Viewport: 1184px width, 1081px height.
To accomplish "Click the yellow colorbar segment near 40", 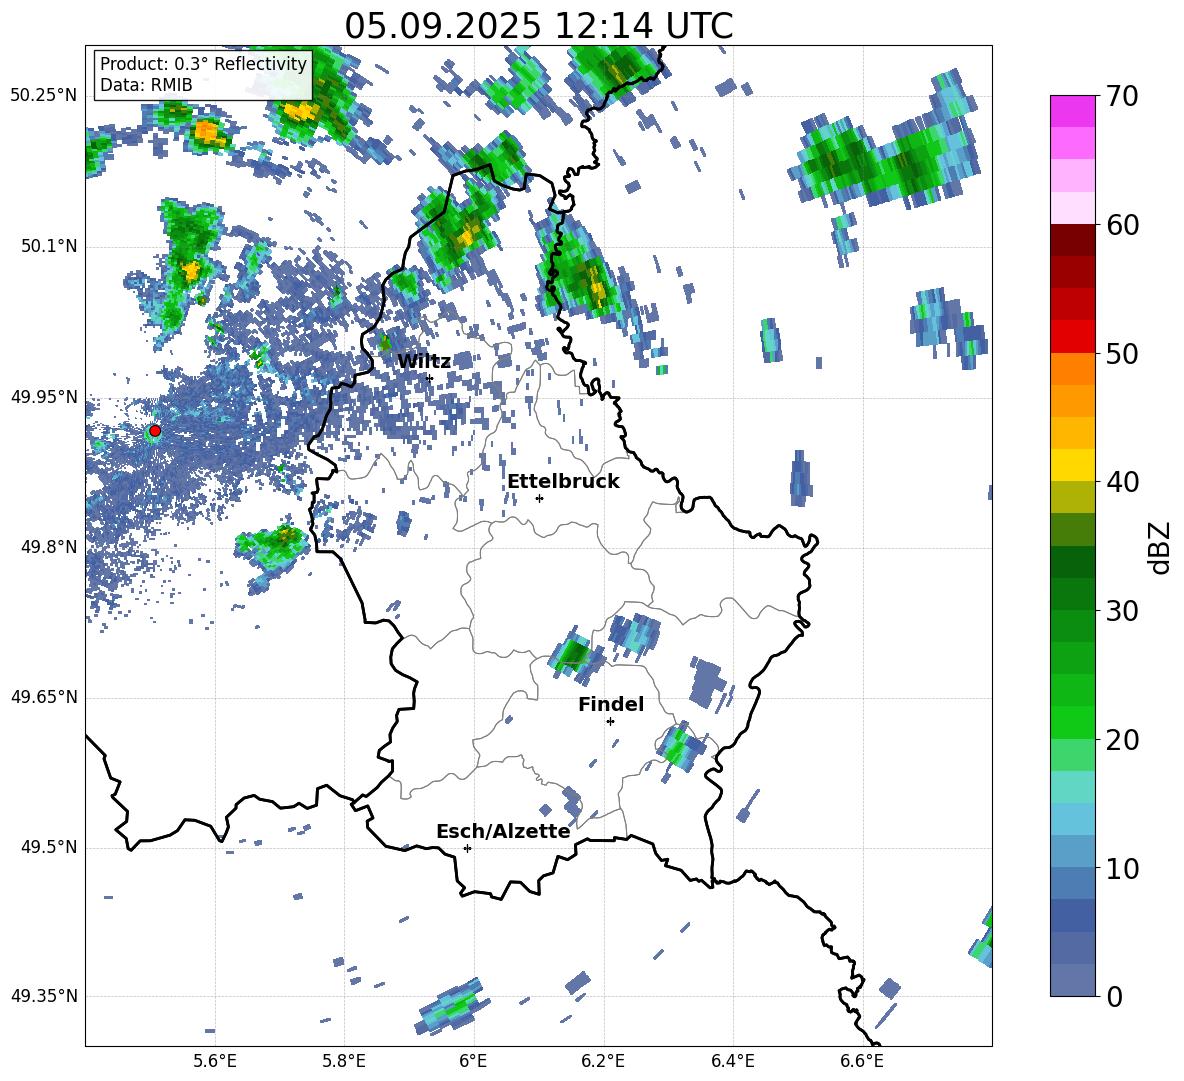I will (1072, 465).
